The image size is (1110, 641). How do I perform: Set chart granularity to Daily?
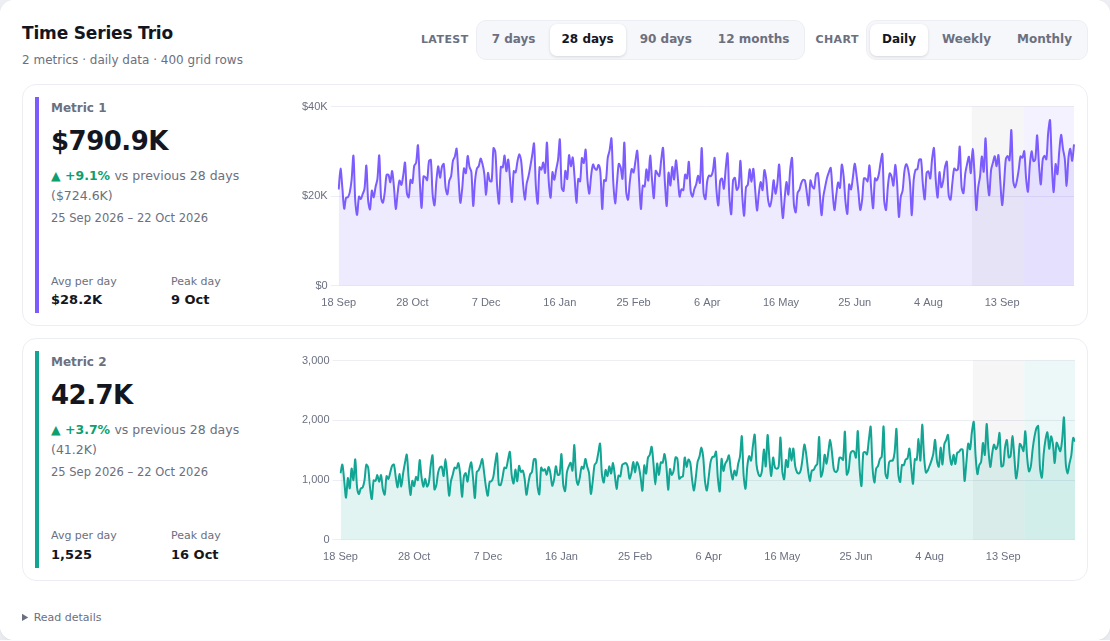pyautogui.click(x=898, y=39)
